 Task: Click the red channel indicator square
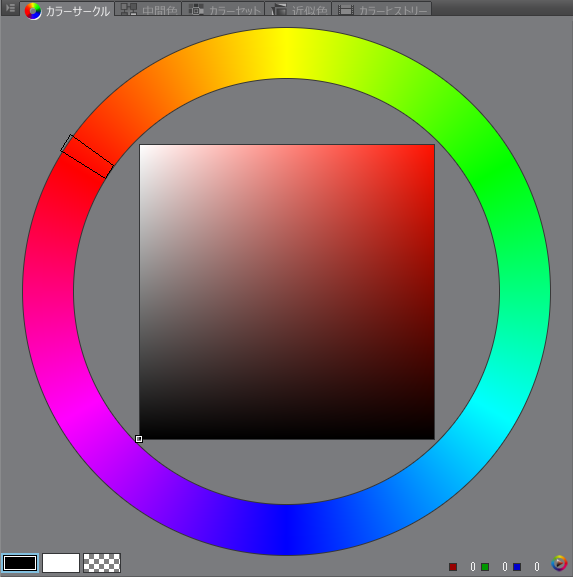pos(453,567)
